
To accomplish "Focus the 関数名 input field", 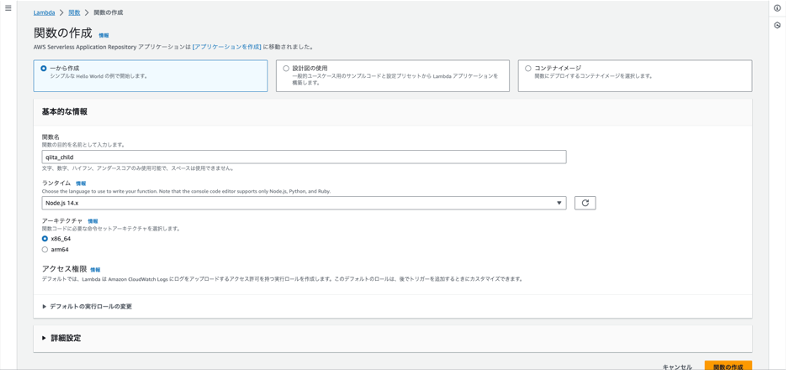I will 304,157.
